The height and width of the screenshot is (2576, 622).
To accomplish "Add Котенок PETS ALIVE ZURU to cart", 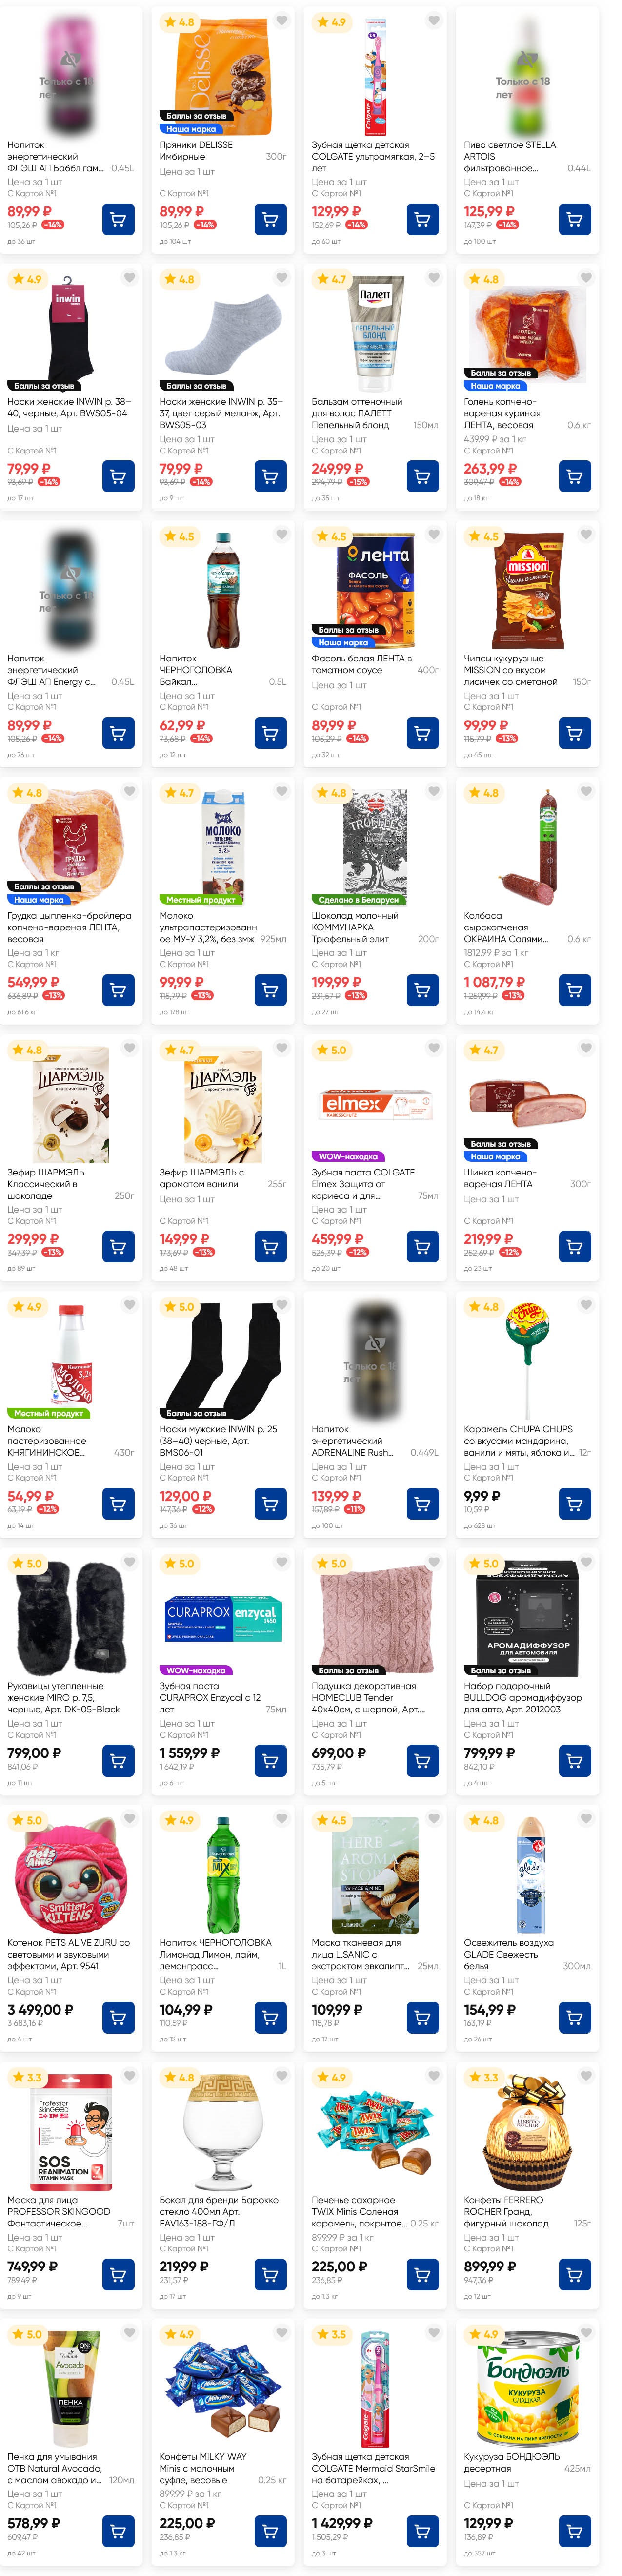I will [x=118, y=2018].
